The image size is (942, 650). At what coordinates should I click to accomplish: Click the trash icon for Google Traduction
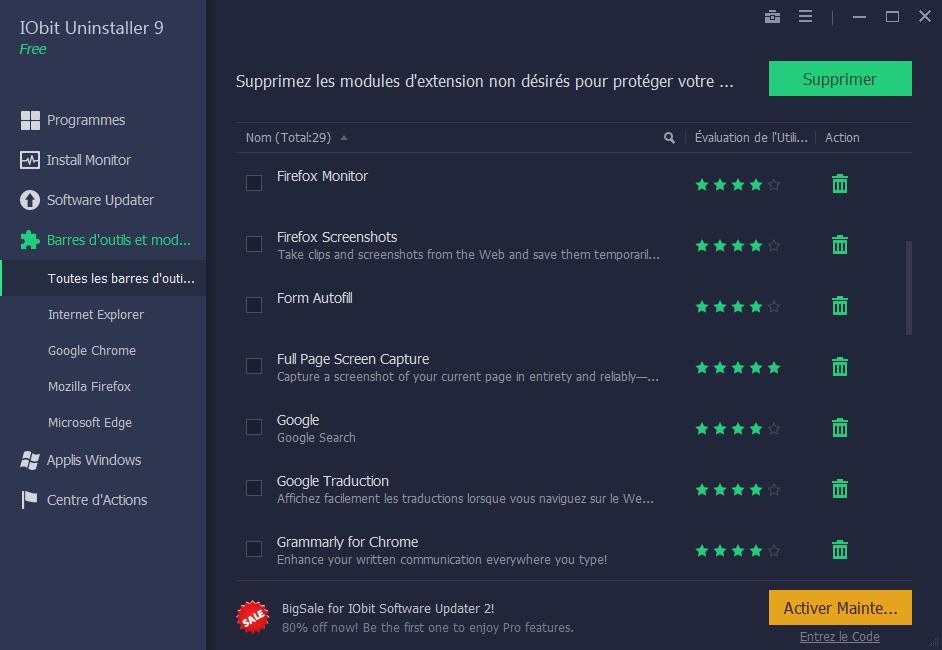pos(839,488)
